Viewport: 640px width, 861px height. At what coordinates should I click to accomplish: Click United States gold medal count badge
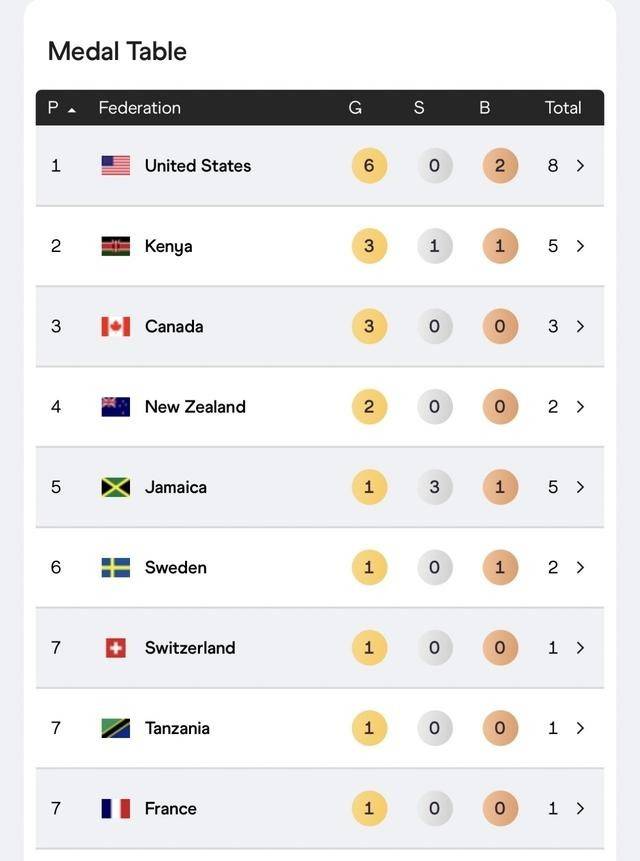369,166
